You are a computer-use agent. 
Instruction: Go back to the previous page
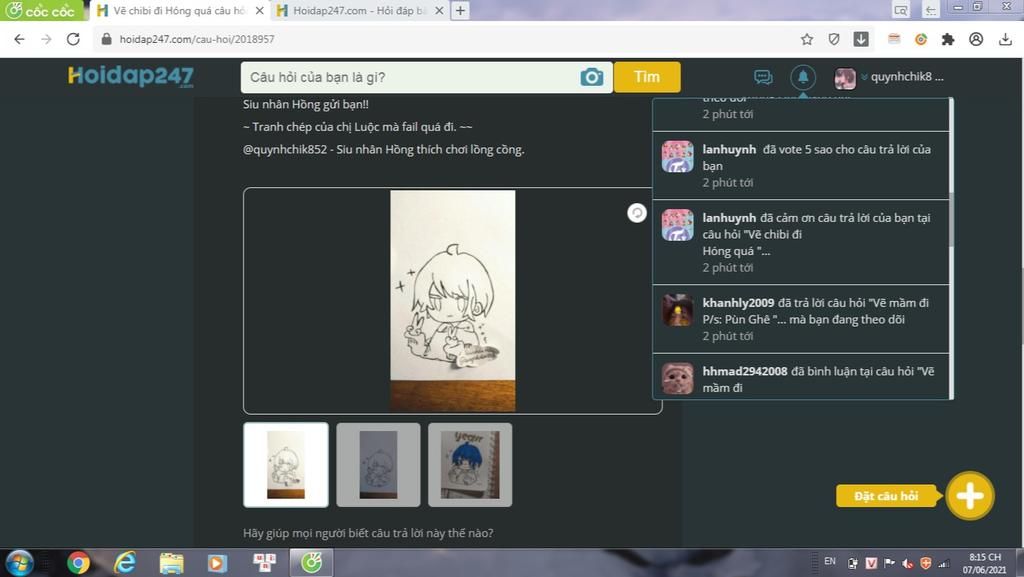tap(20, 39)
